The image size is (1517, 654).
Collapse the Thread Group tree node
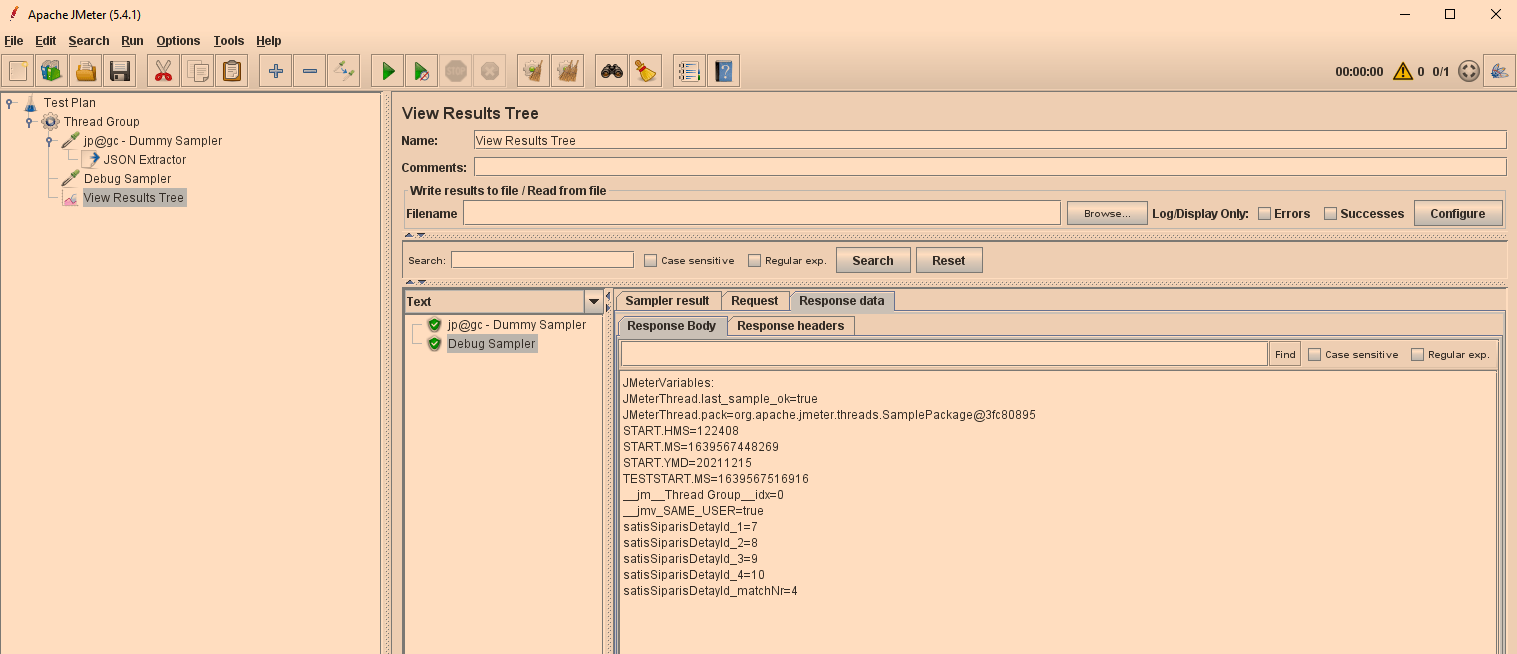click(29, 121)
